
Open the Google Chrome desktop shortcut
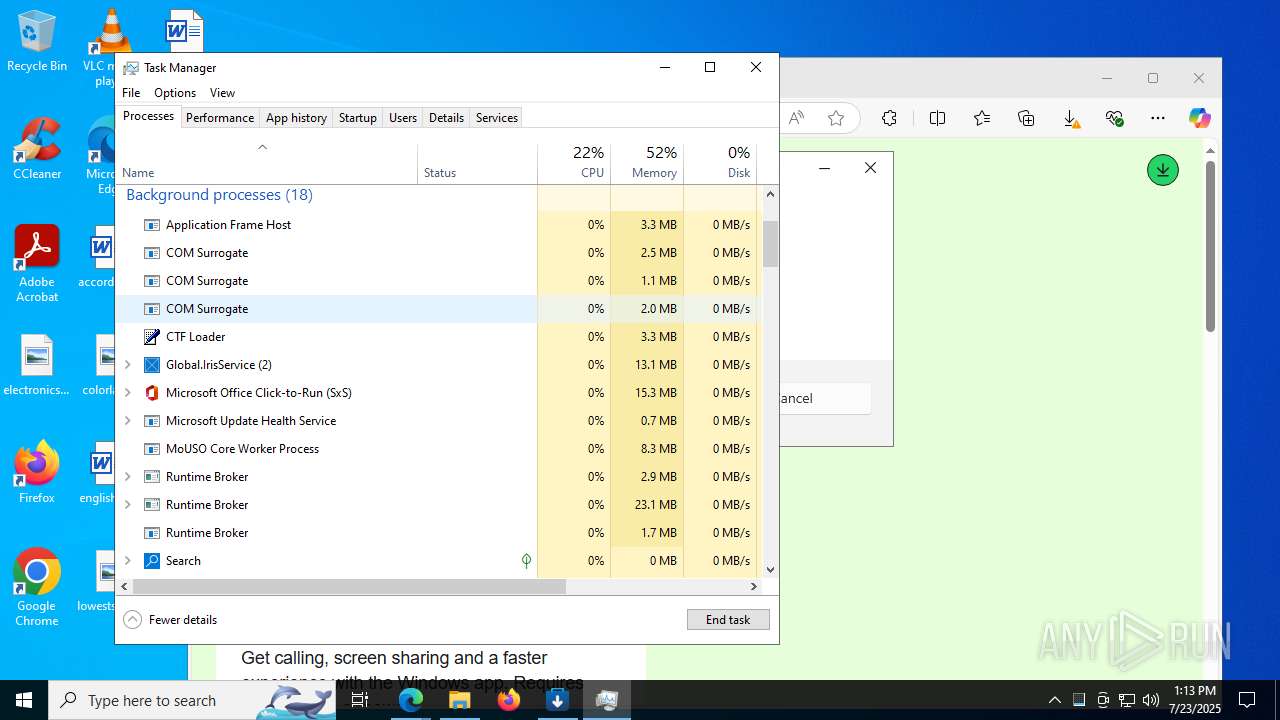point(37,588)
